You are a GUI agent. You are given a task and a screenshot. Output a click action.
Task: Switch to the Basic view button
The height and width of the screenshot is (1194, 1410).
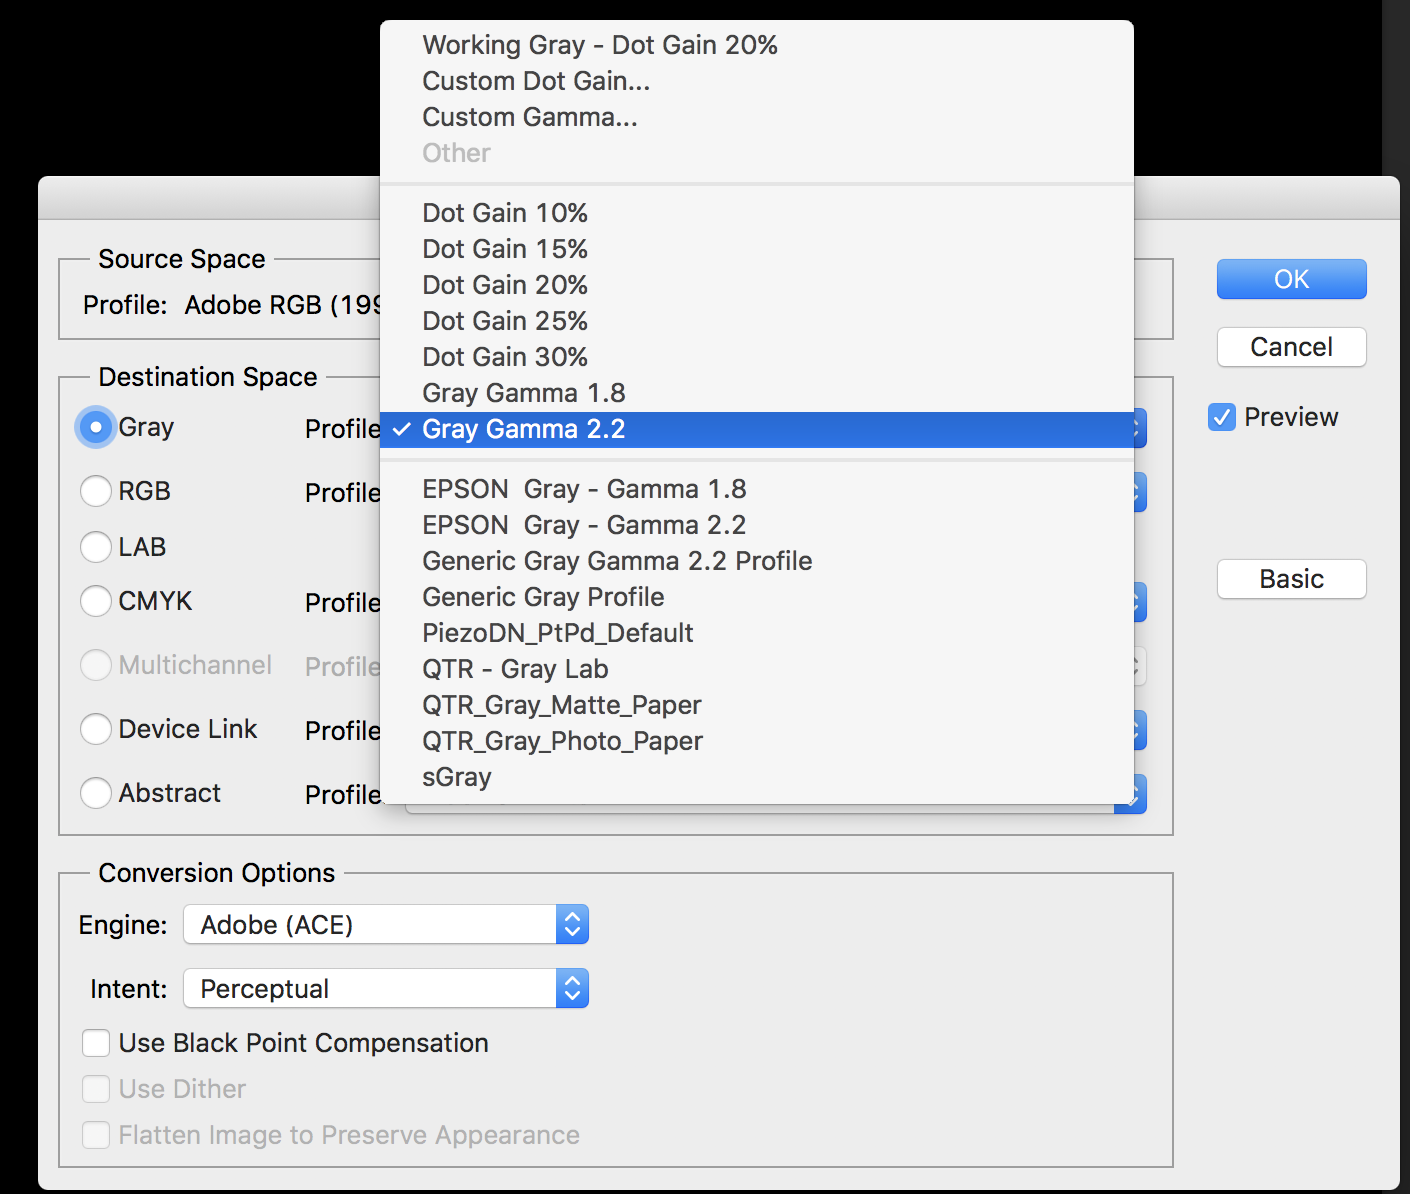(x=1291, y=579)
